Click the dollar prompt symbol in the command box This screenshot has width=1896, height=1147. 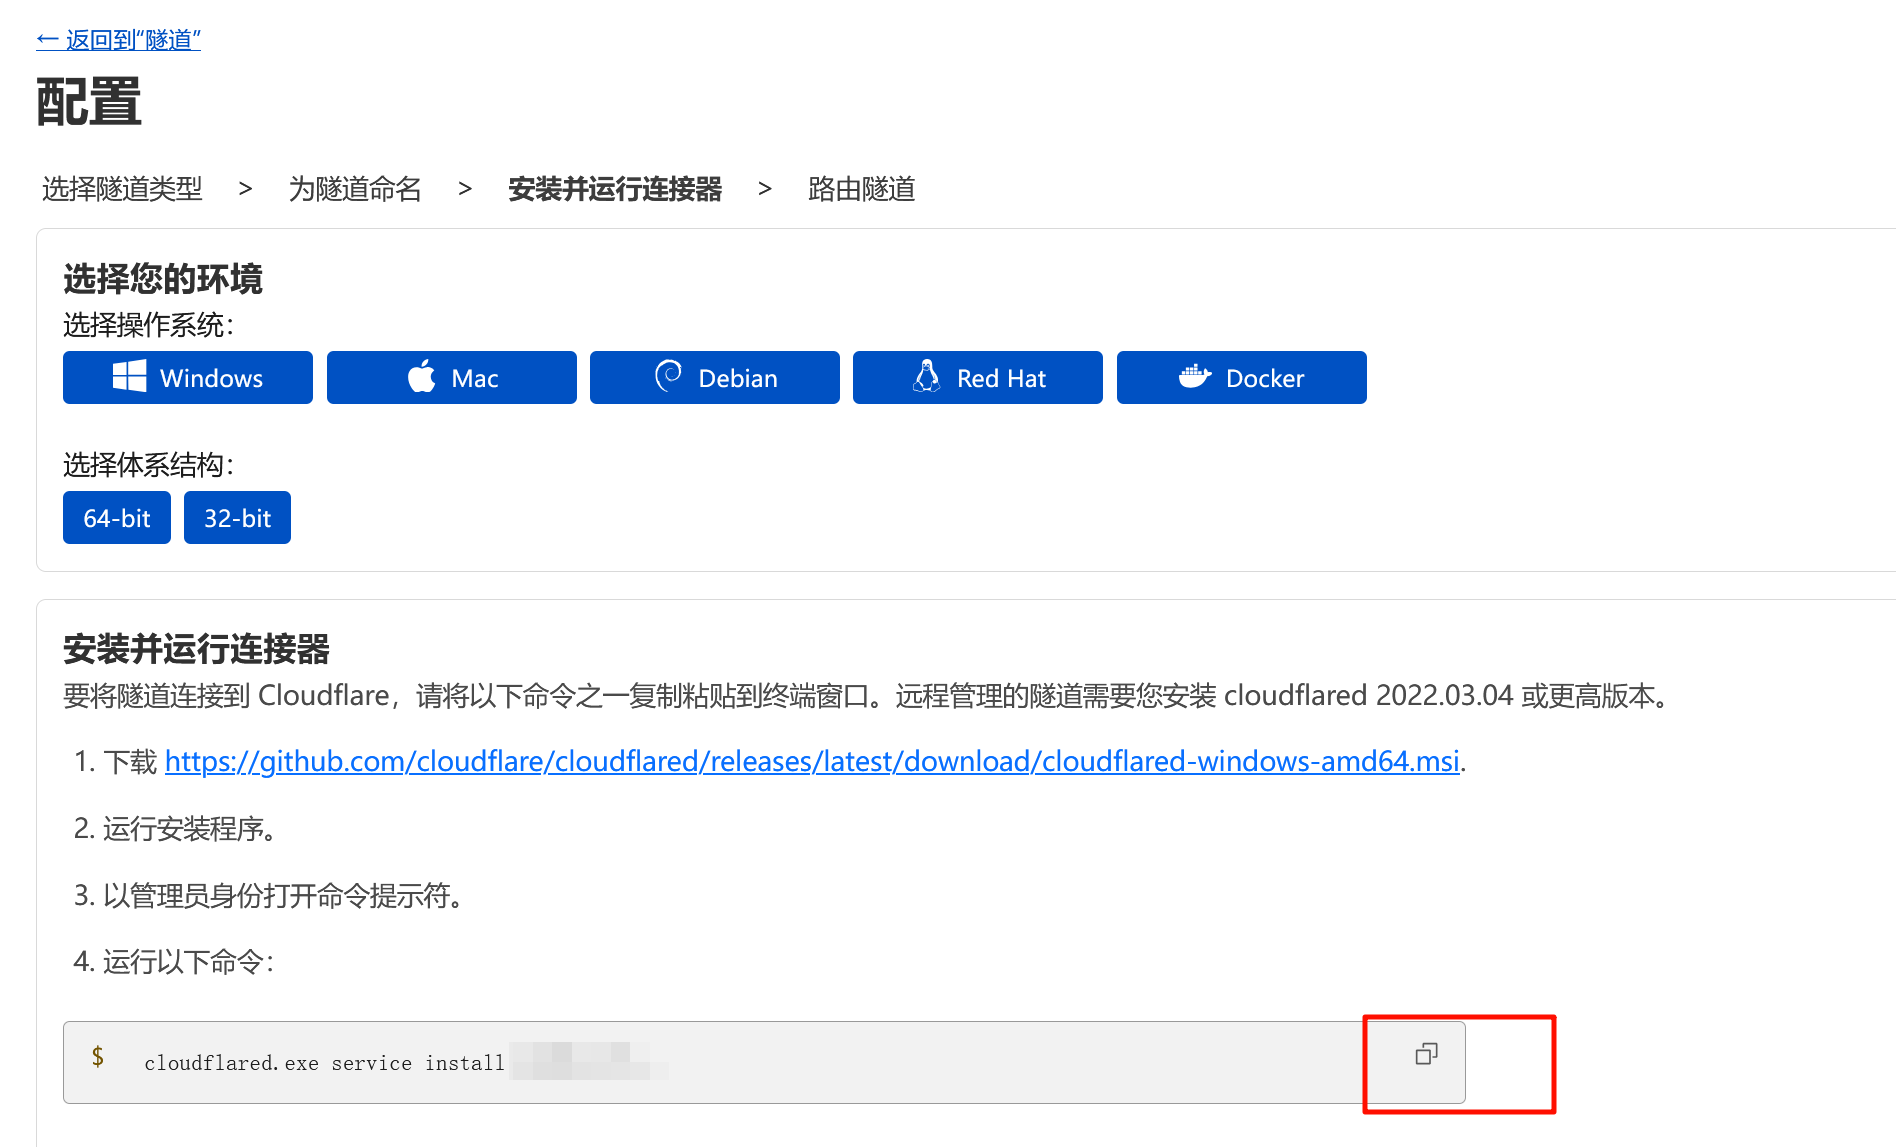click(x=97, y=1056)
